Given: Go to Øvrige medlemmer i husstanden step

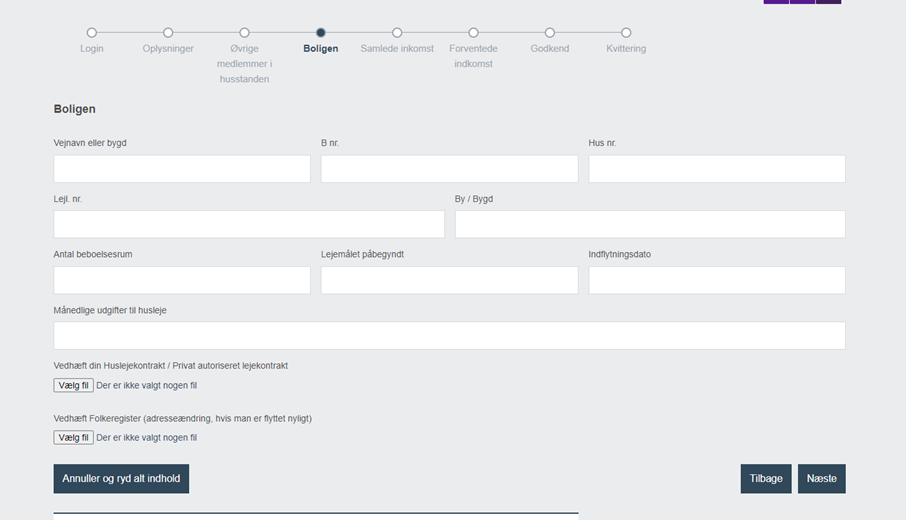Looking at the screenshot, I should (x=244, y=33).
